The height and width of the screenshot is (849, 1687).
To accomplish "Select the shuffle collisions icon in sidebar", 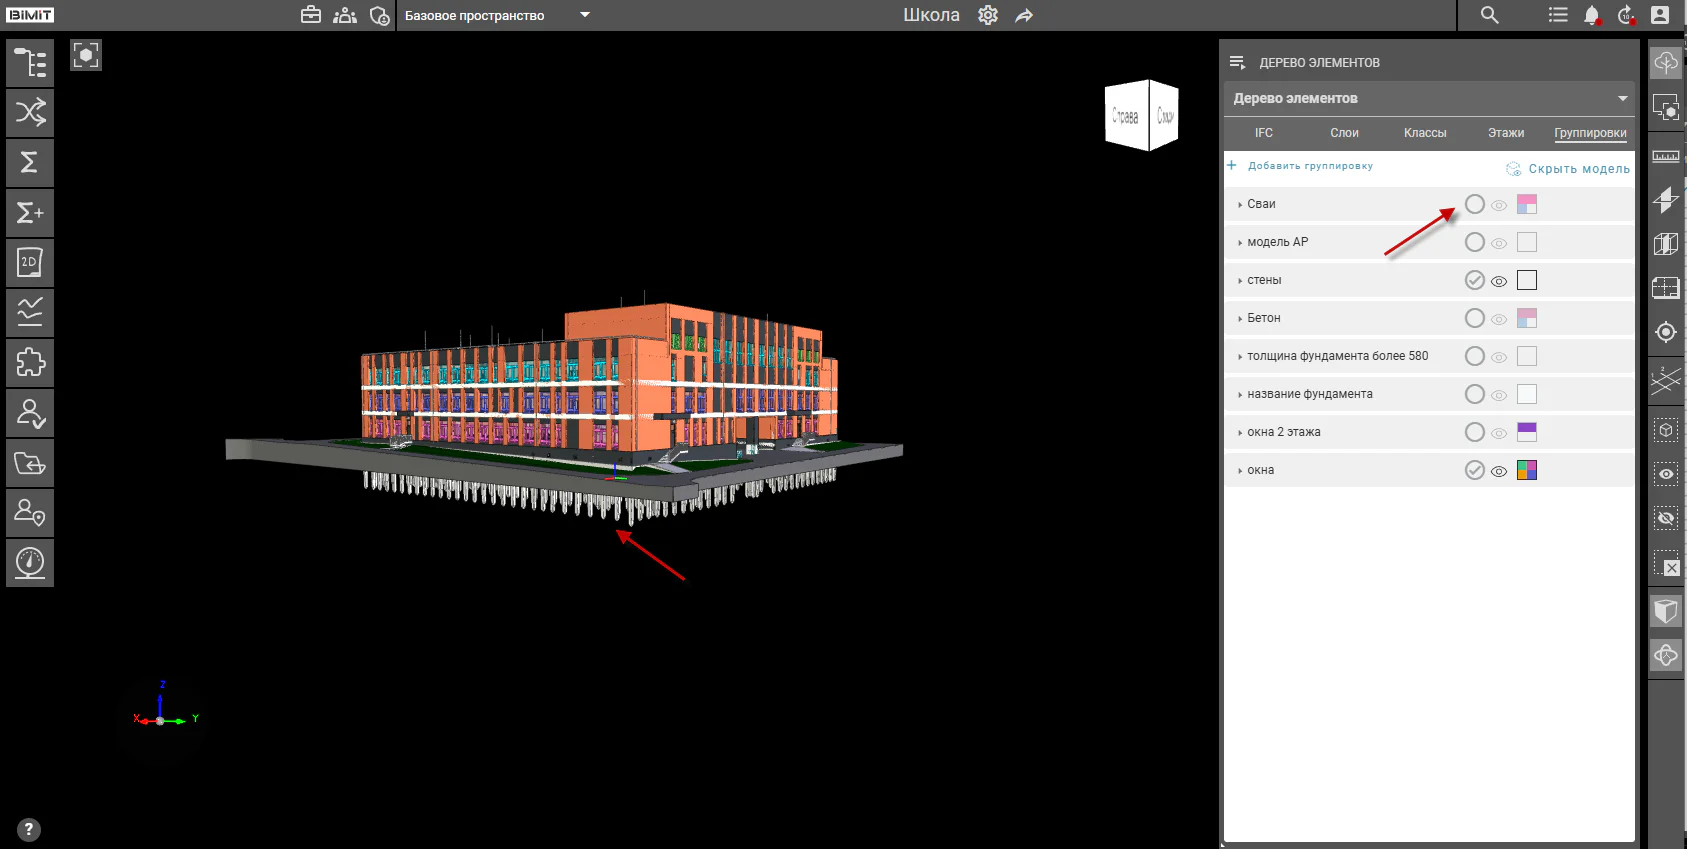I will click(30, 112).
